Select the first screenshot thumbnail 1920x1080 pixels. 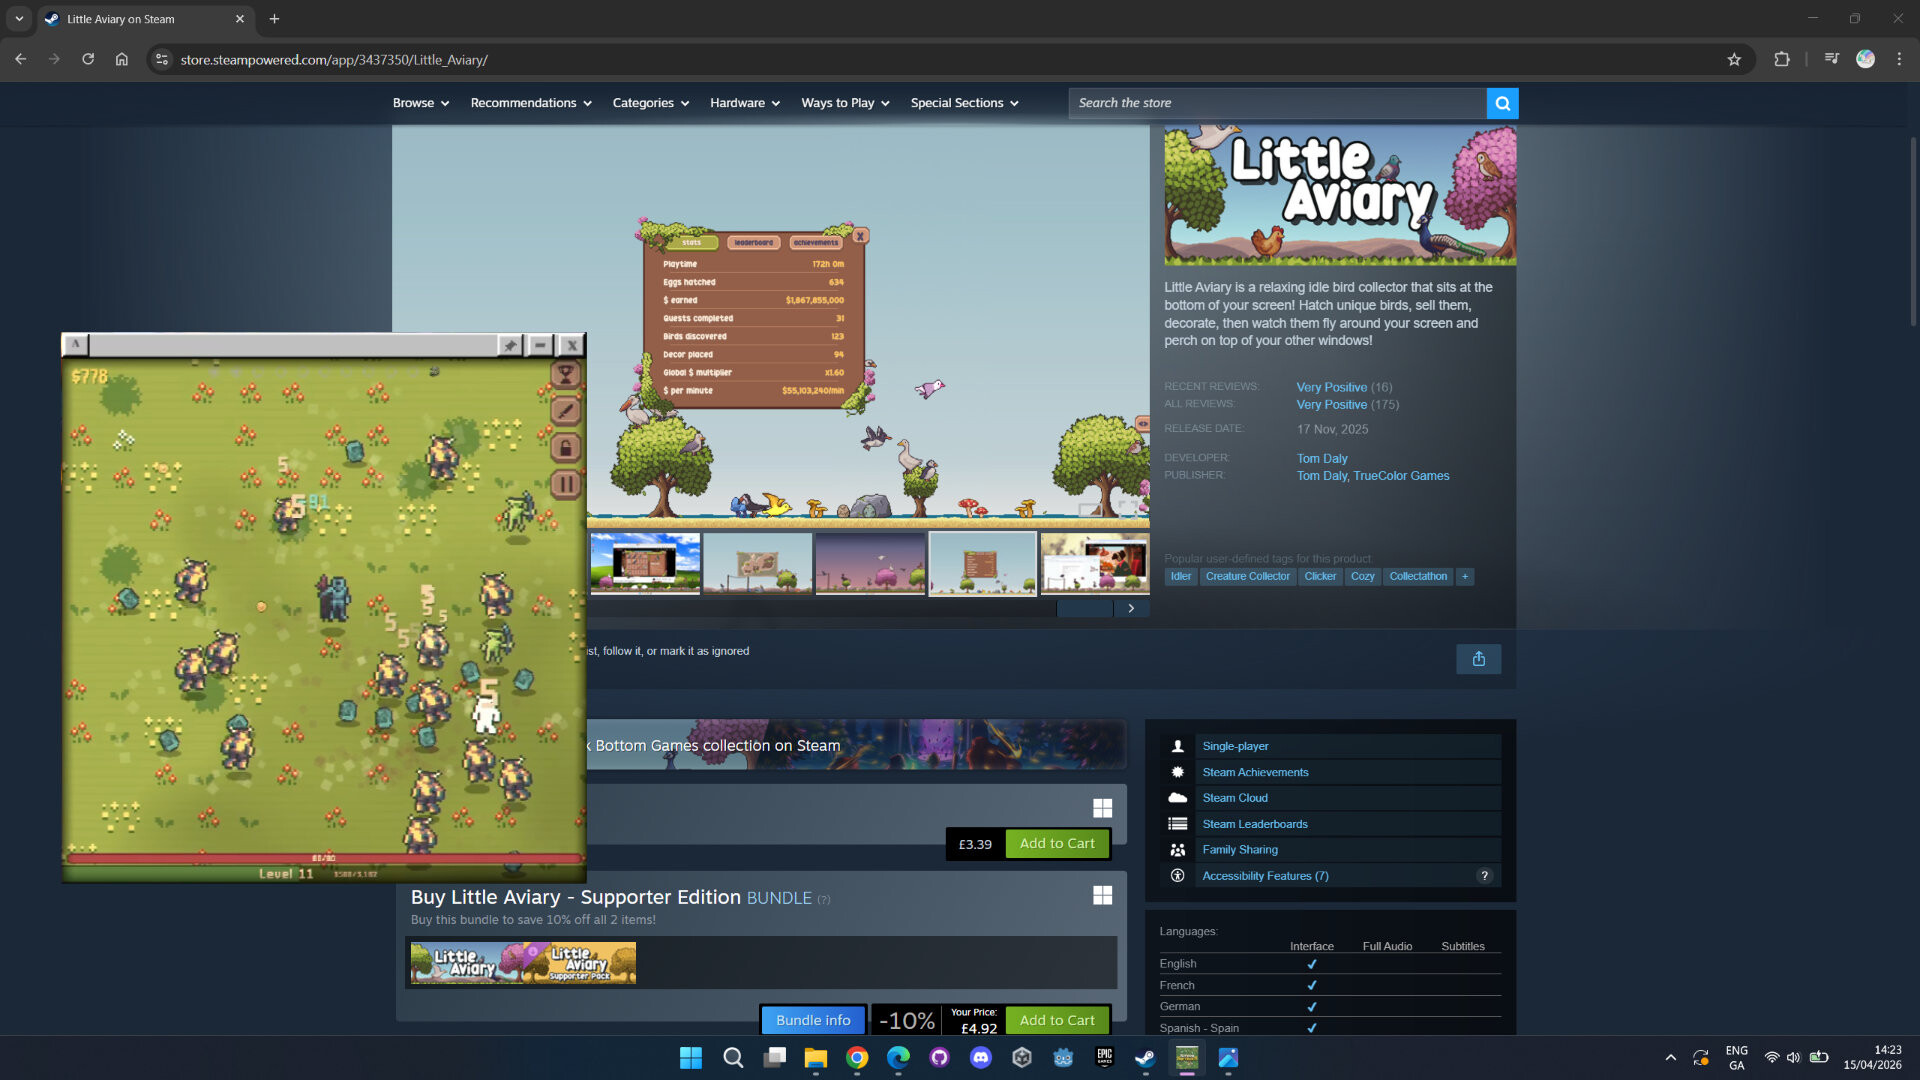[x=645, y=563]
